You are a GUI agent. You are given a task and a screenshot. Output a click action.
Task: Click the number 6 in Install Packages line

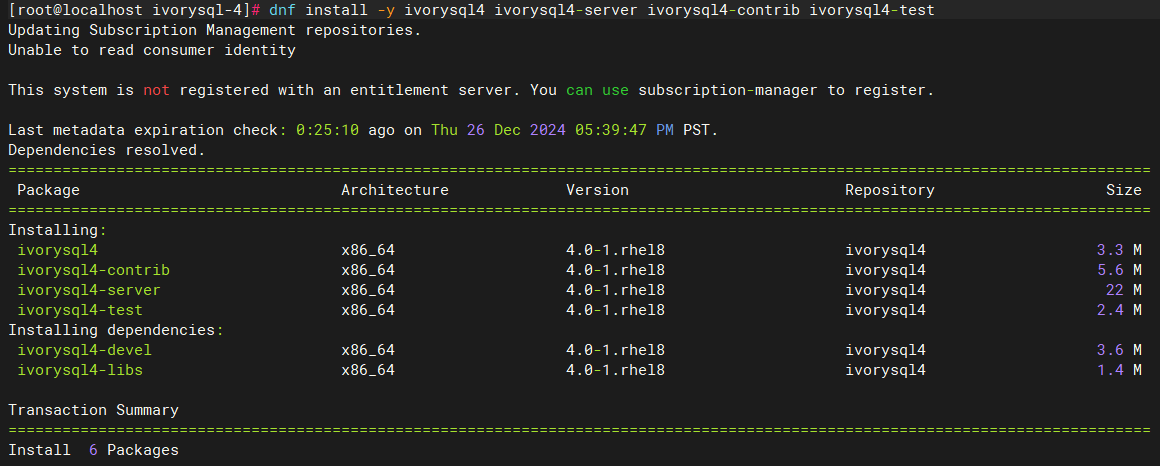pos(93,450)
